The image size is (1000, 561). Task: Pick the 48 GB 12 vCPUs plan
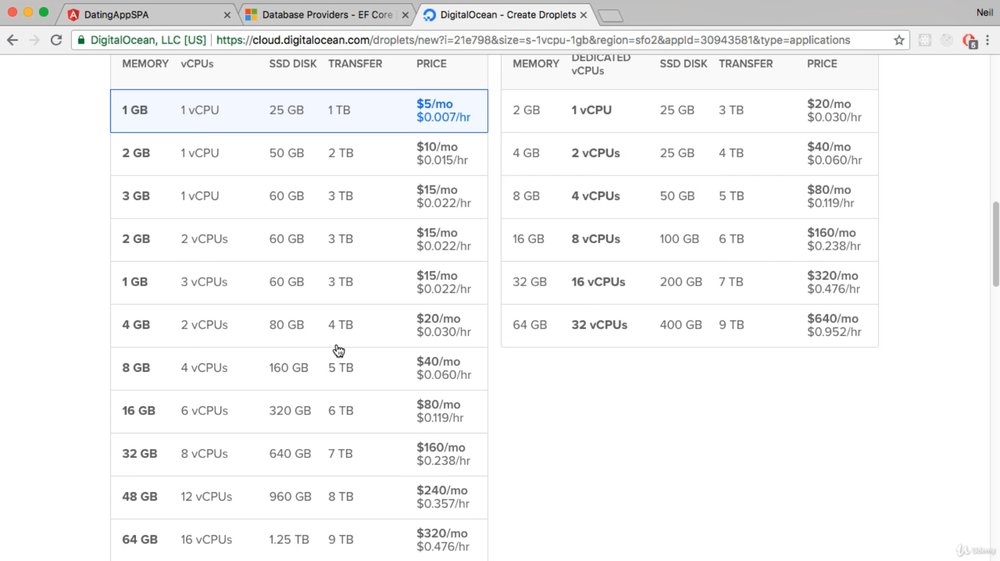(x=299, y=497)
